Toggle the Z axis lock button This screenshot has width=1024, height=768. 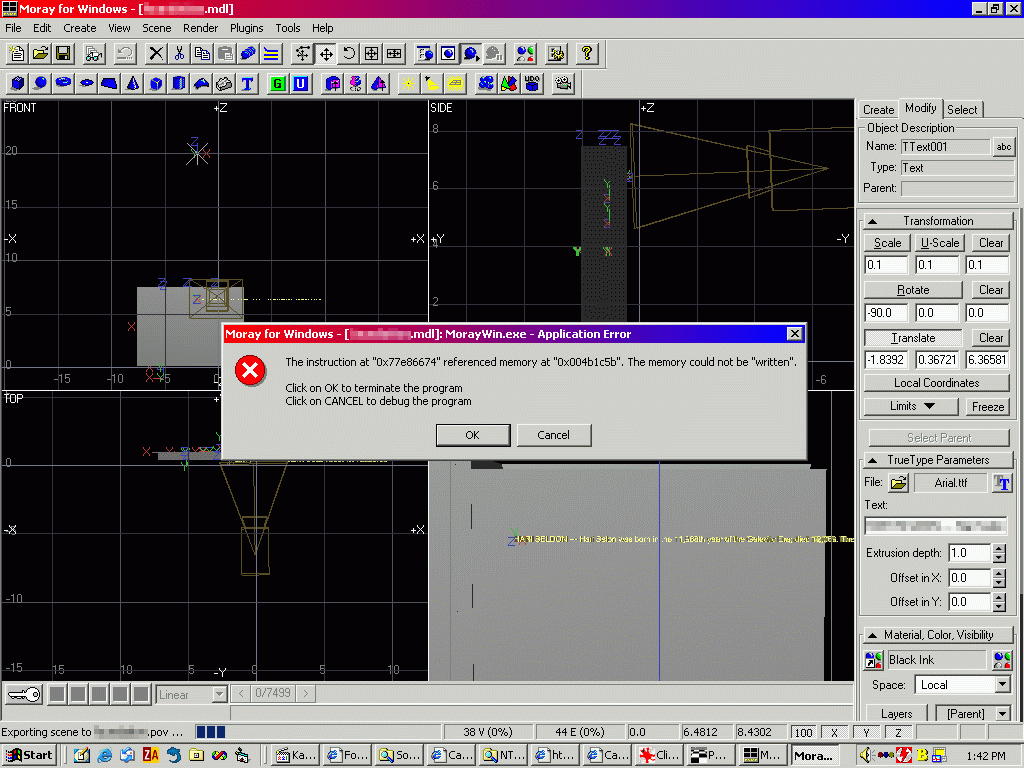pos(898,732)
